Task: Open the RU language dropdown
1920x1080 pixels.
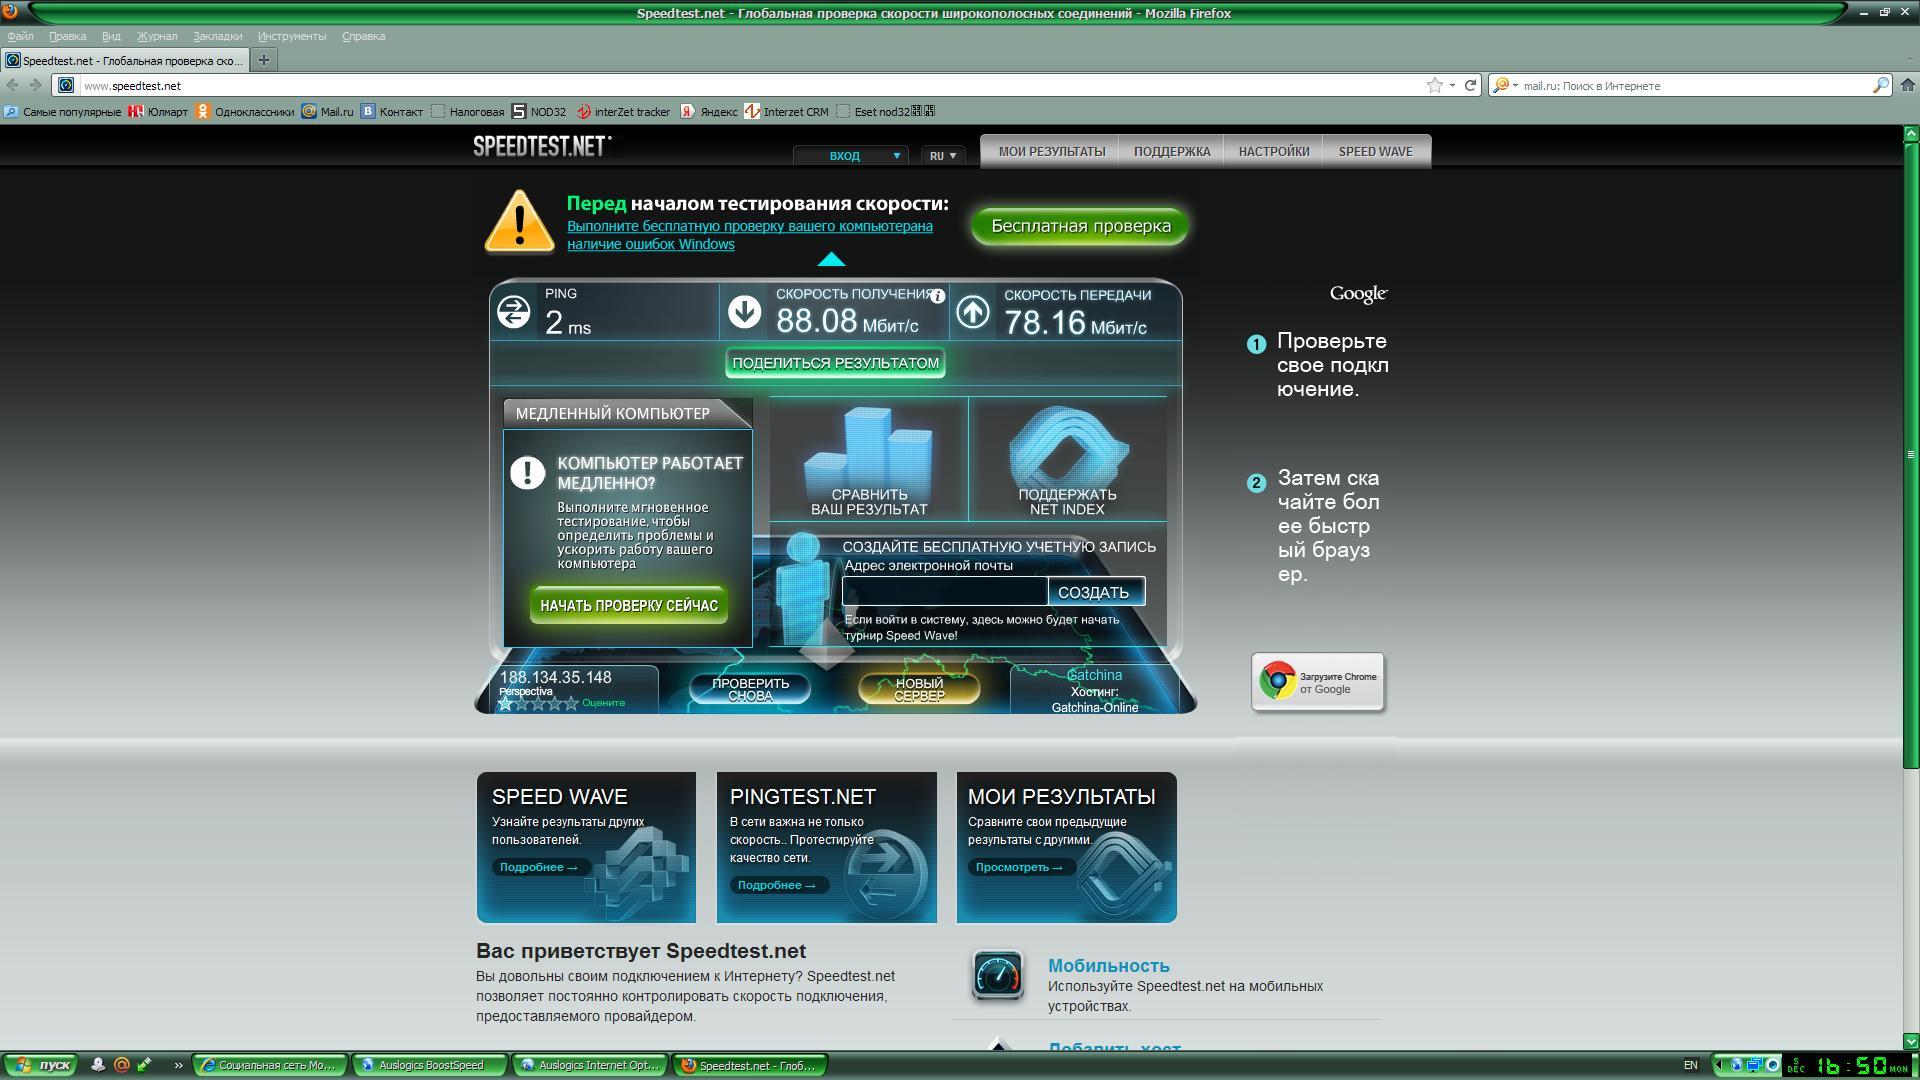Action: (x=943, y=155)
